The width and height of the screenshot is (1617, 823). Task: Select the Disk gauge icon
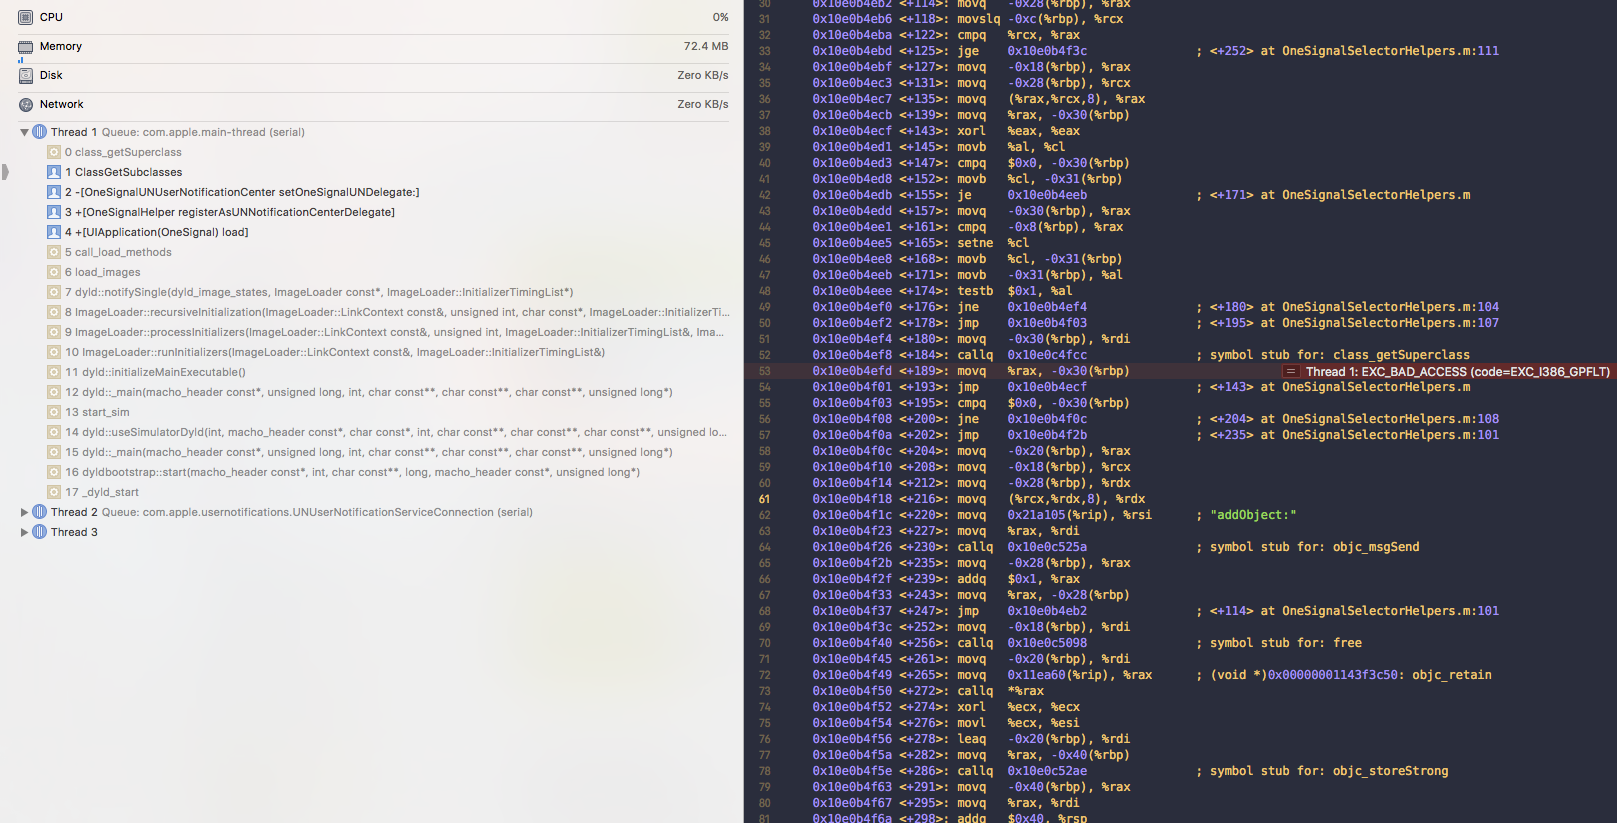coord(26,75)
